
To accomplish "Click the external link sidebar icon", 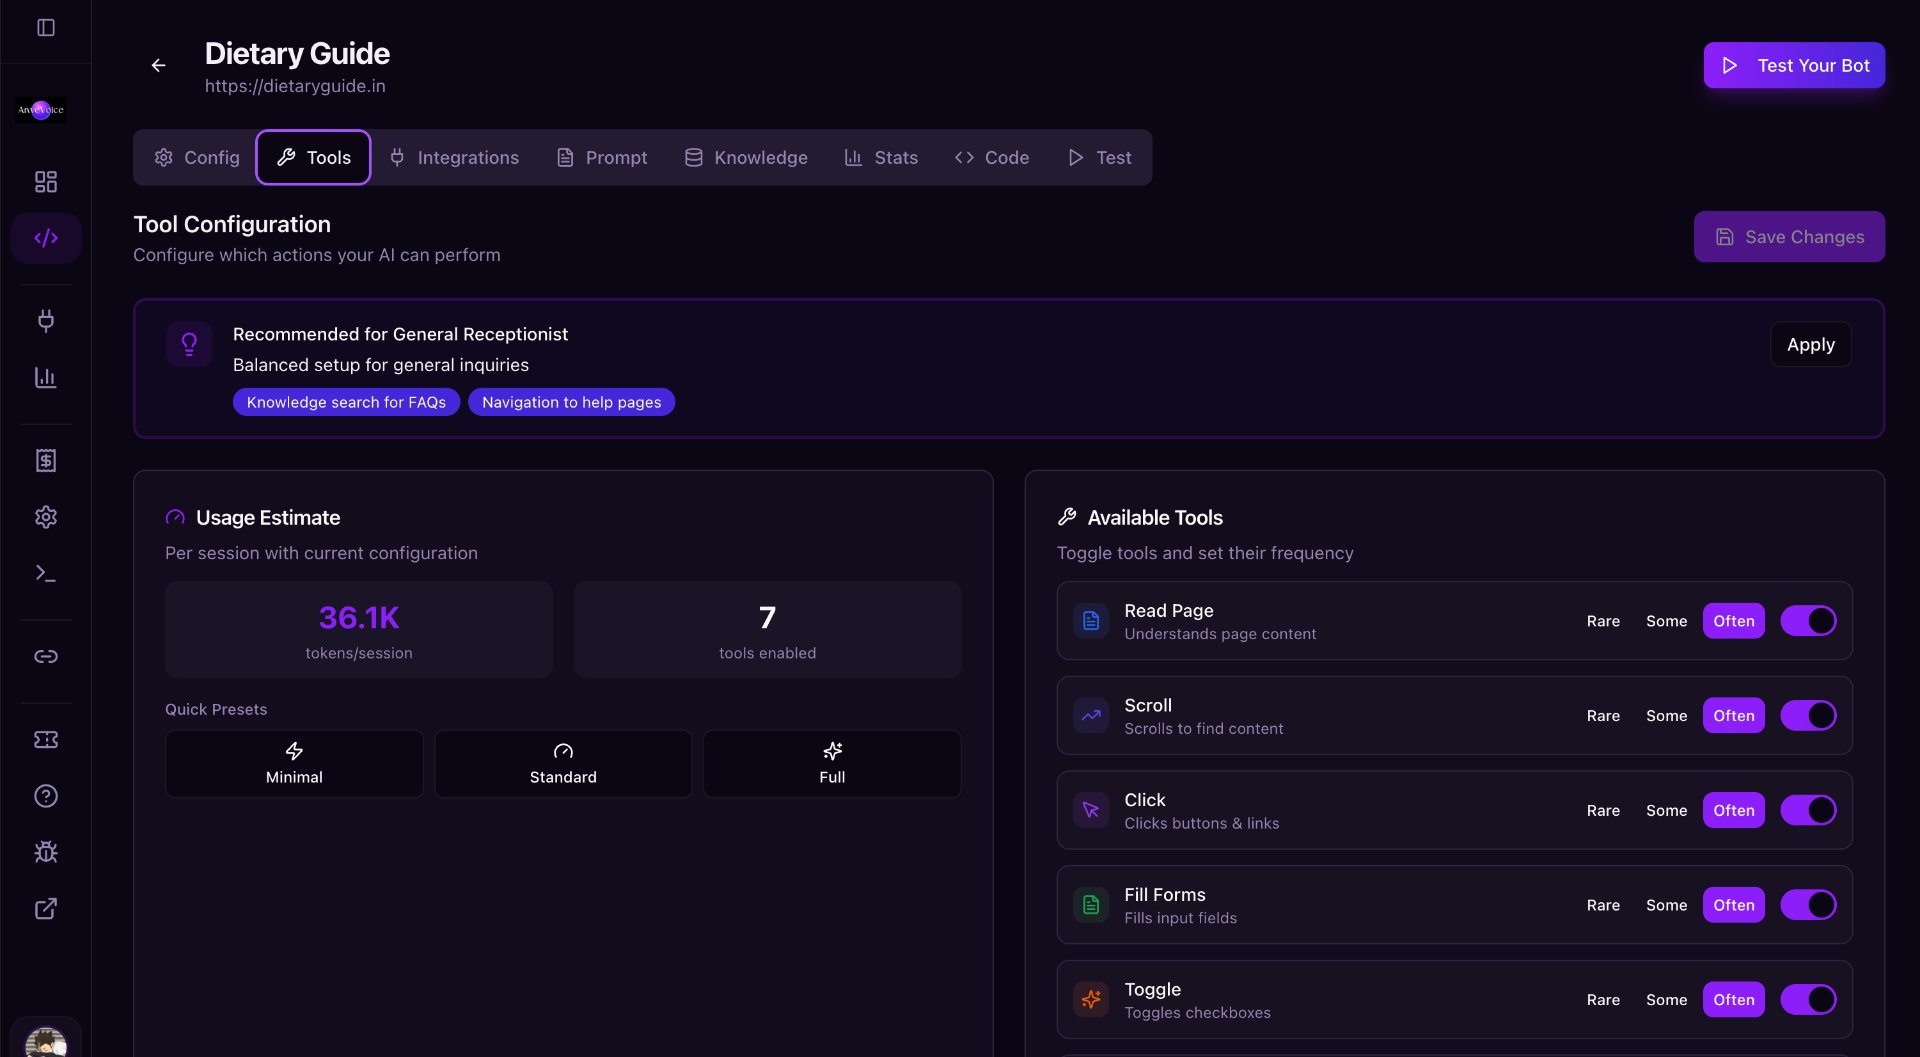I will point(46,909).
